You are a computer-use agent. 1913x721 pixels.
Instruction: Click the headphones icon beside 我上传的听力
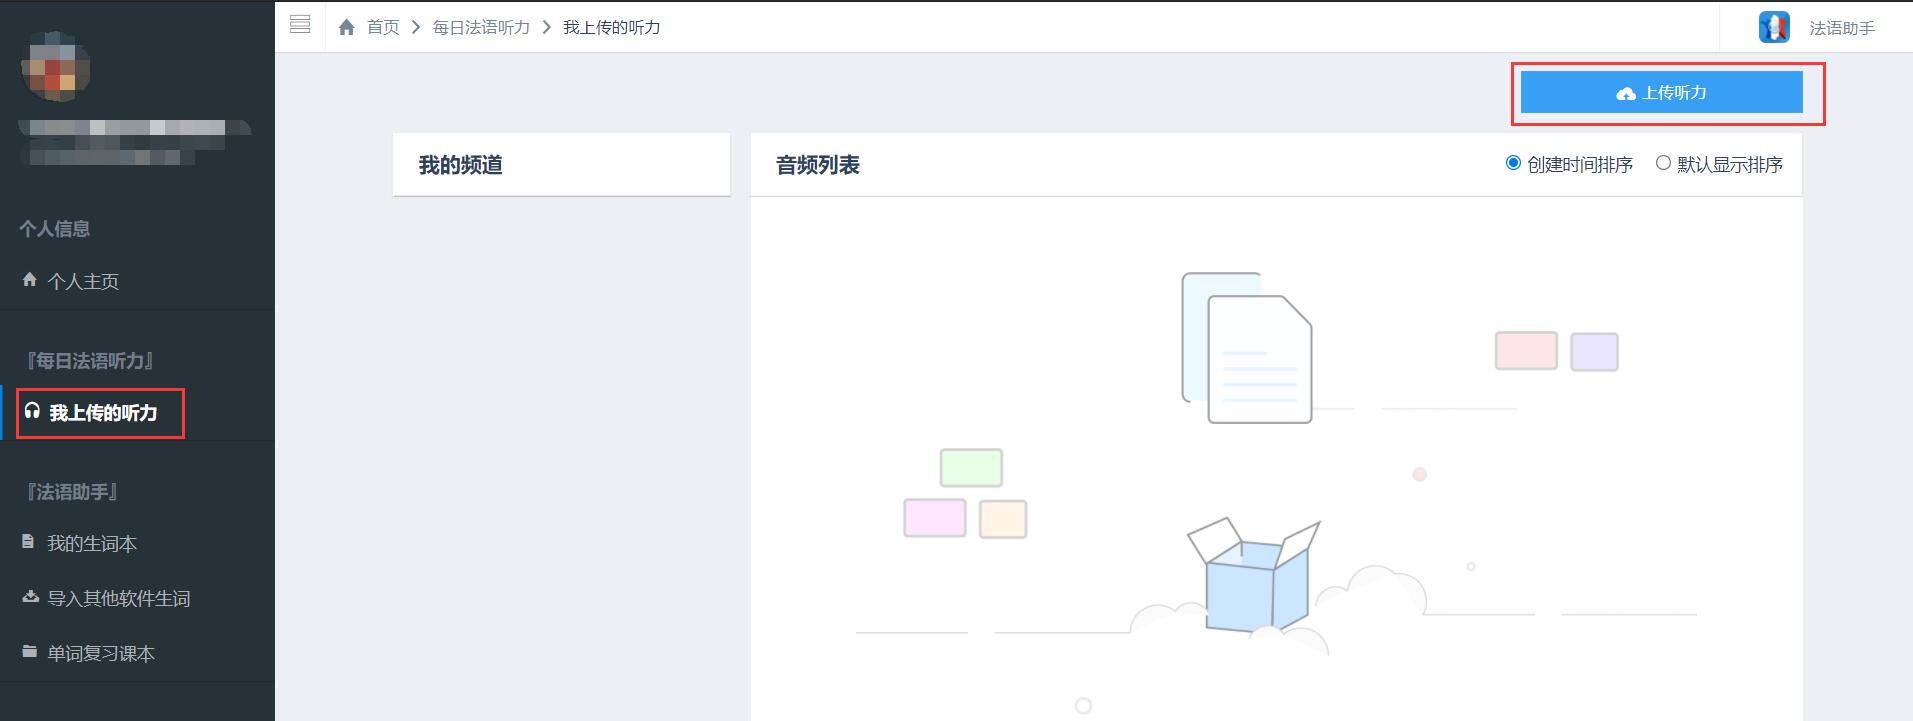coord(32,411)
